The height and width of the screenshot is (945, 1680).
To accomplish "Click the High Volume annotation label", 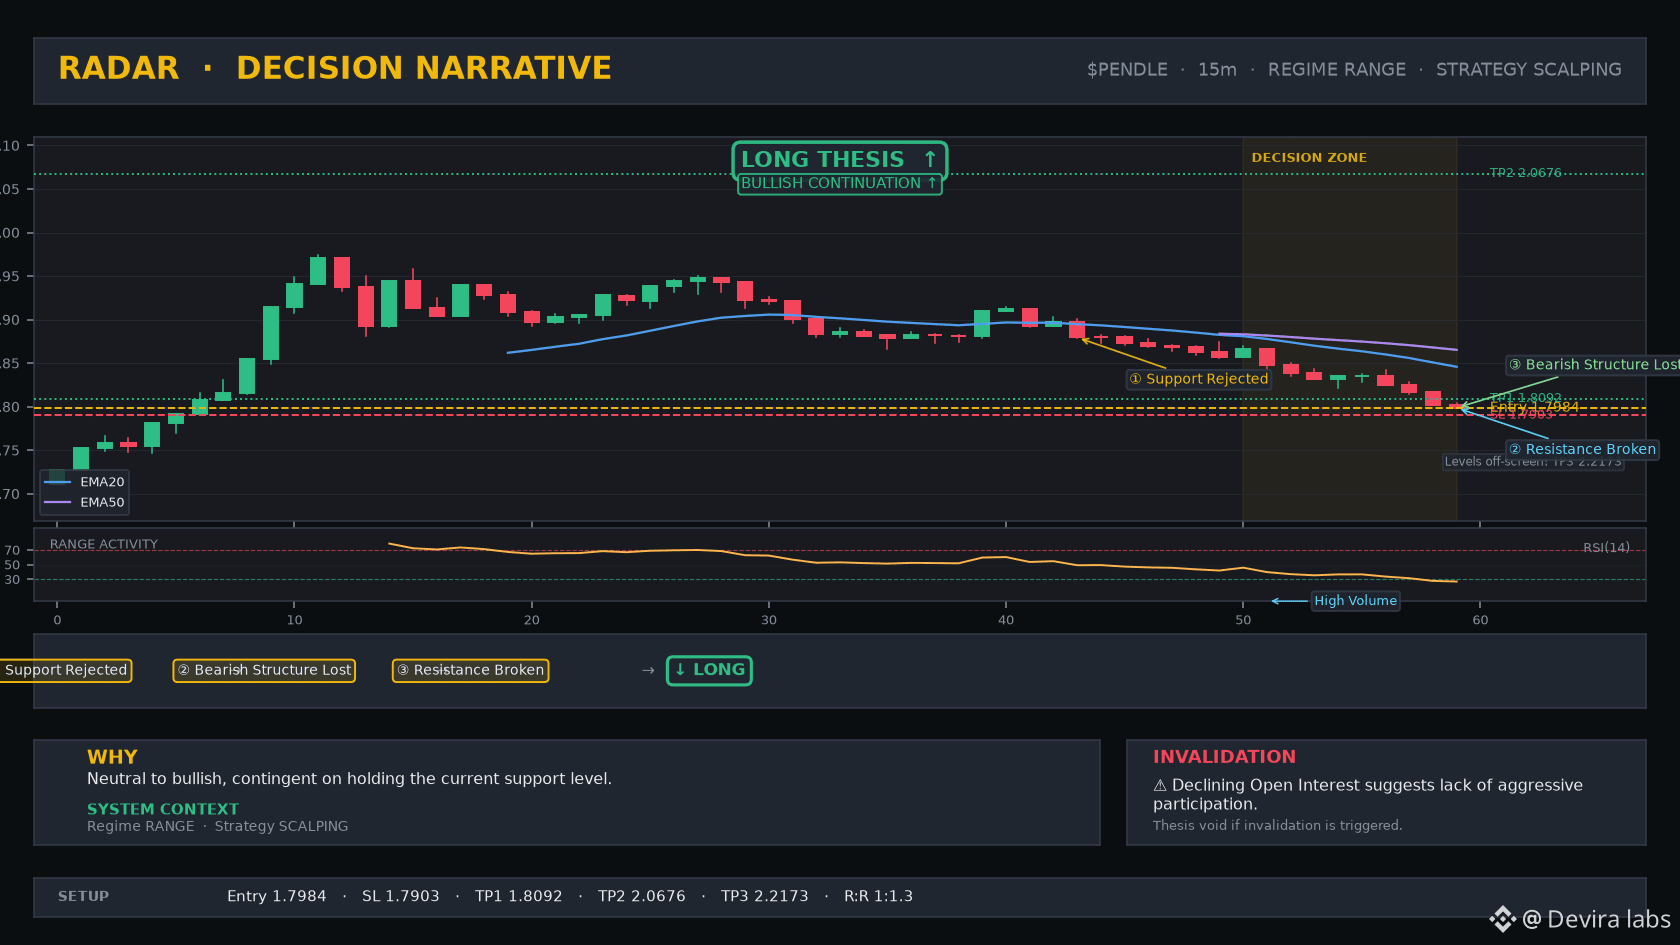I will (1355, 601).
